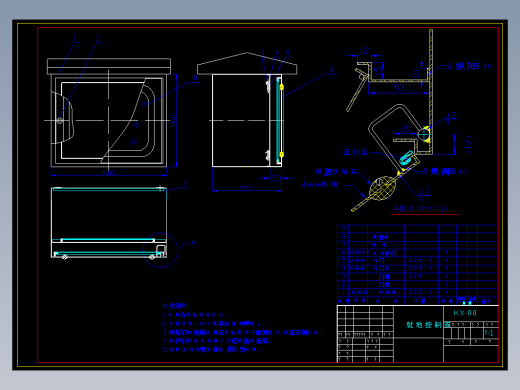The height and width of the screenshot is (390, 520).
Task: Click the 350 width dimension of side view
Action: click(x=246, y=188)
